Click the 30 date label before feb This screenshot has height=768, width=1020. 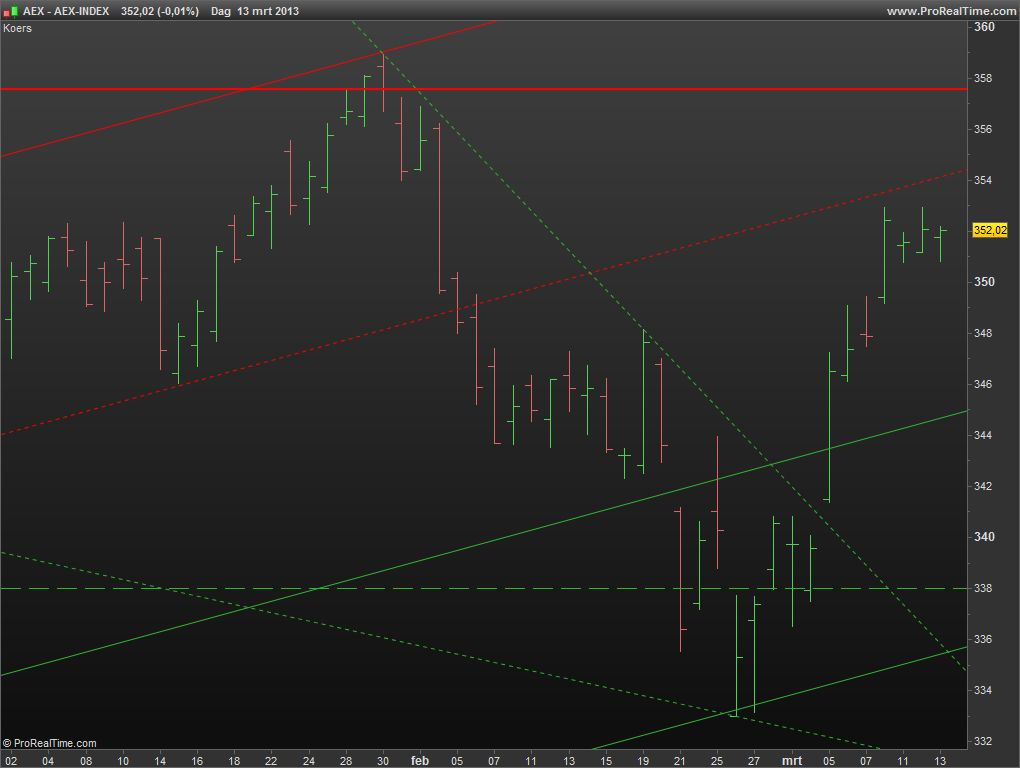pos(383,760)
